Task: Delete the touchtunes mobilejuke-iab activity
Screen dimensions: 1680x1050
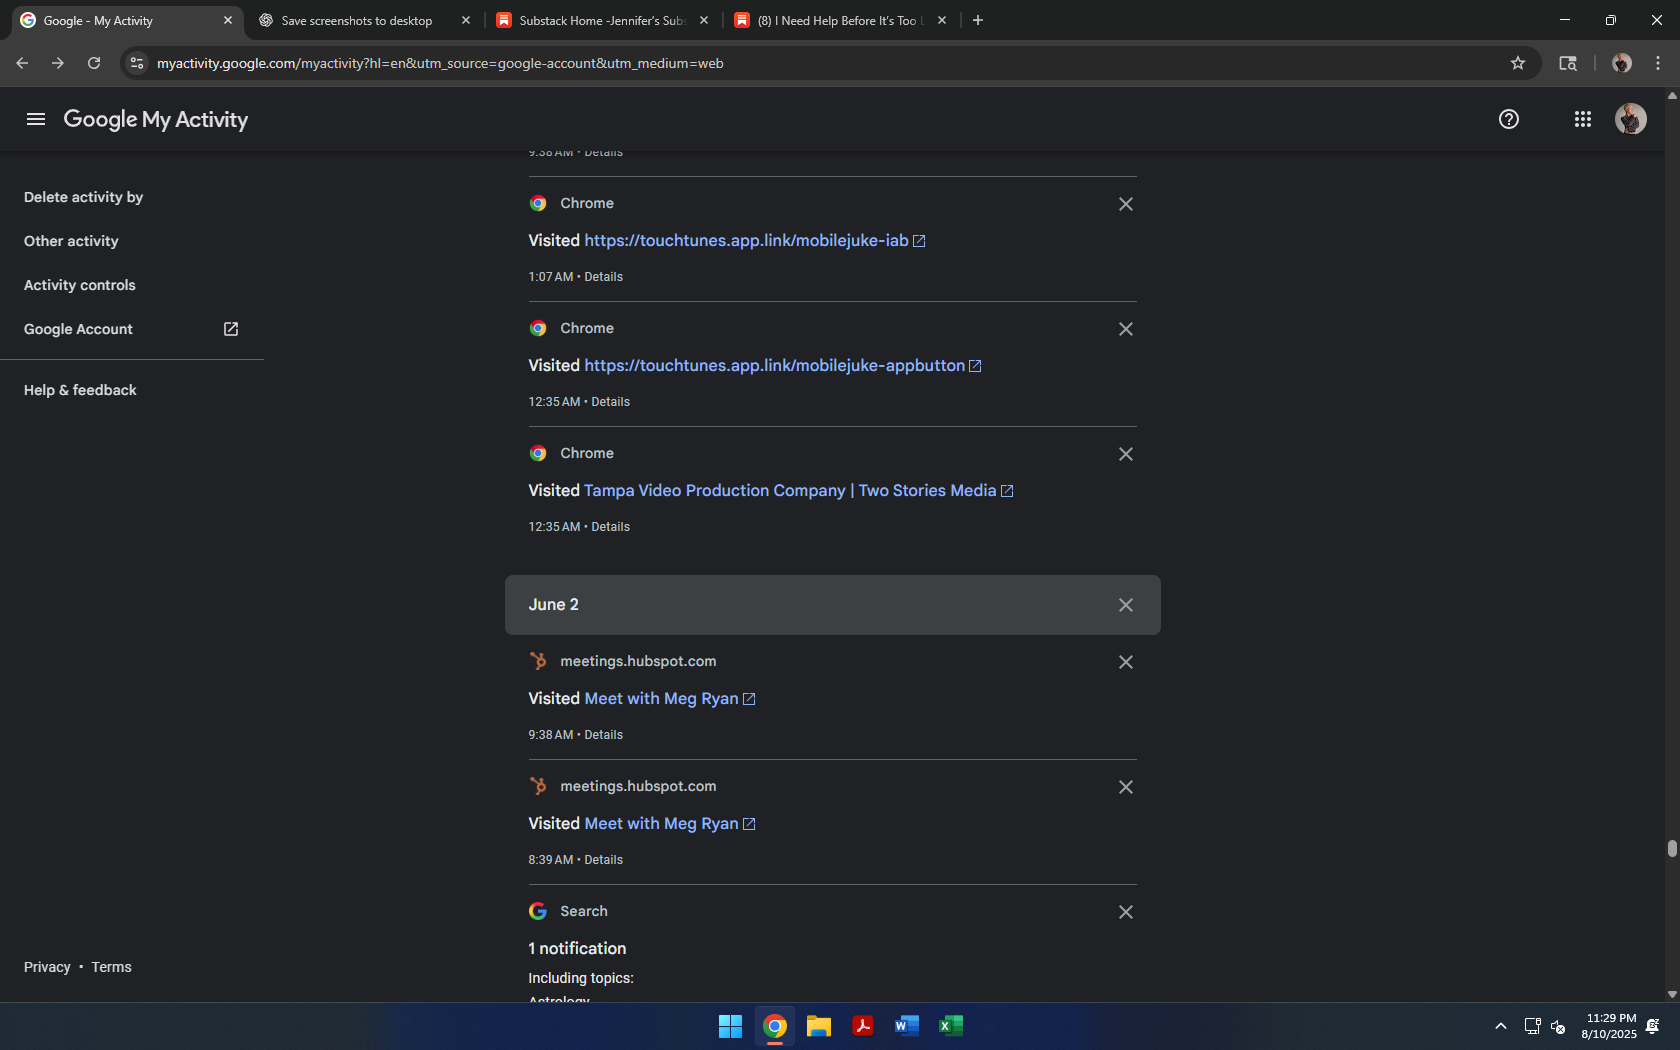Action: pyautogui.click(x=1126, y=204)
